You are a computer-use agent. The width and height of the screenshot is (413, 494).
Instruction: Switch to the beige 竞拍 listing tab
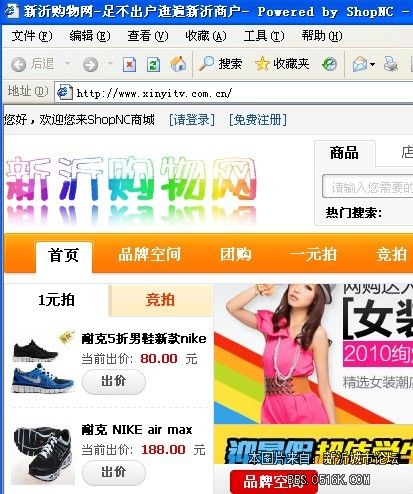160,300
